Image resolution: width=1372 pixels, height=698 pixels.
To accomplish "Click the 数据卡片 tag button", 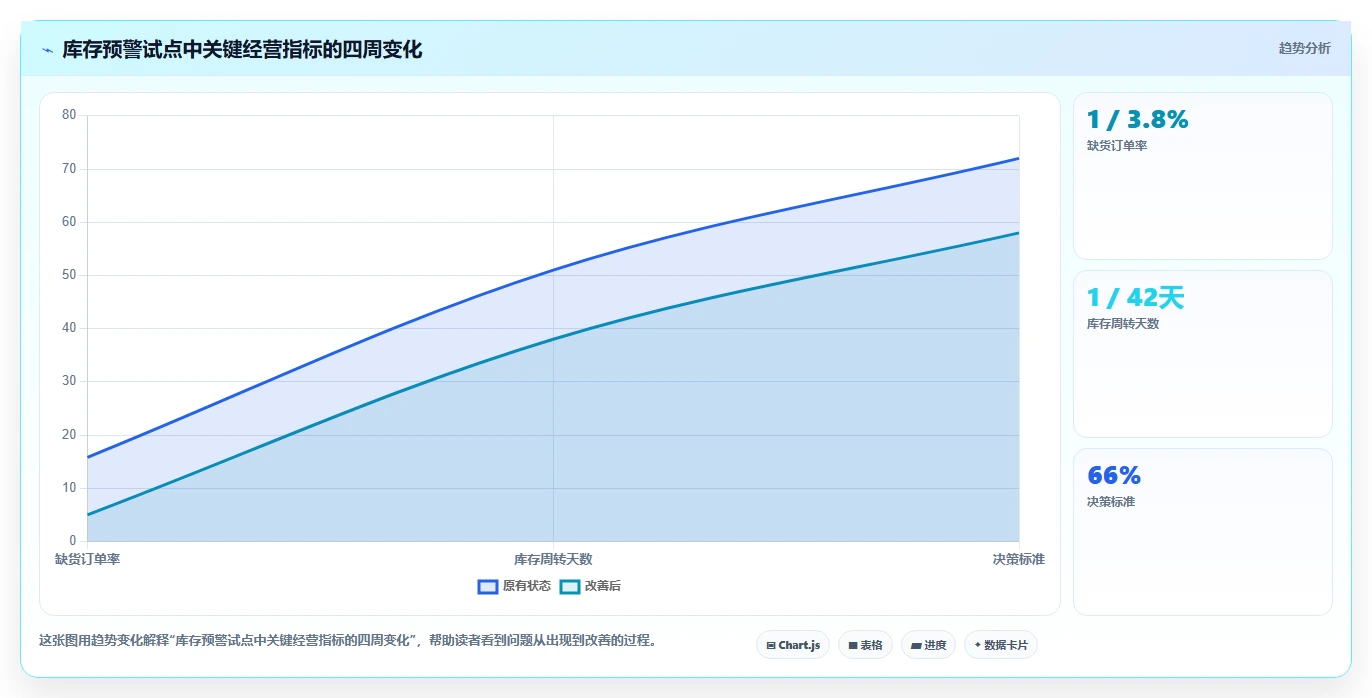I will (x=1001, y=645).
